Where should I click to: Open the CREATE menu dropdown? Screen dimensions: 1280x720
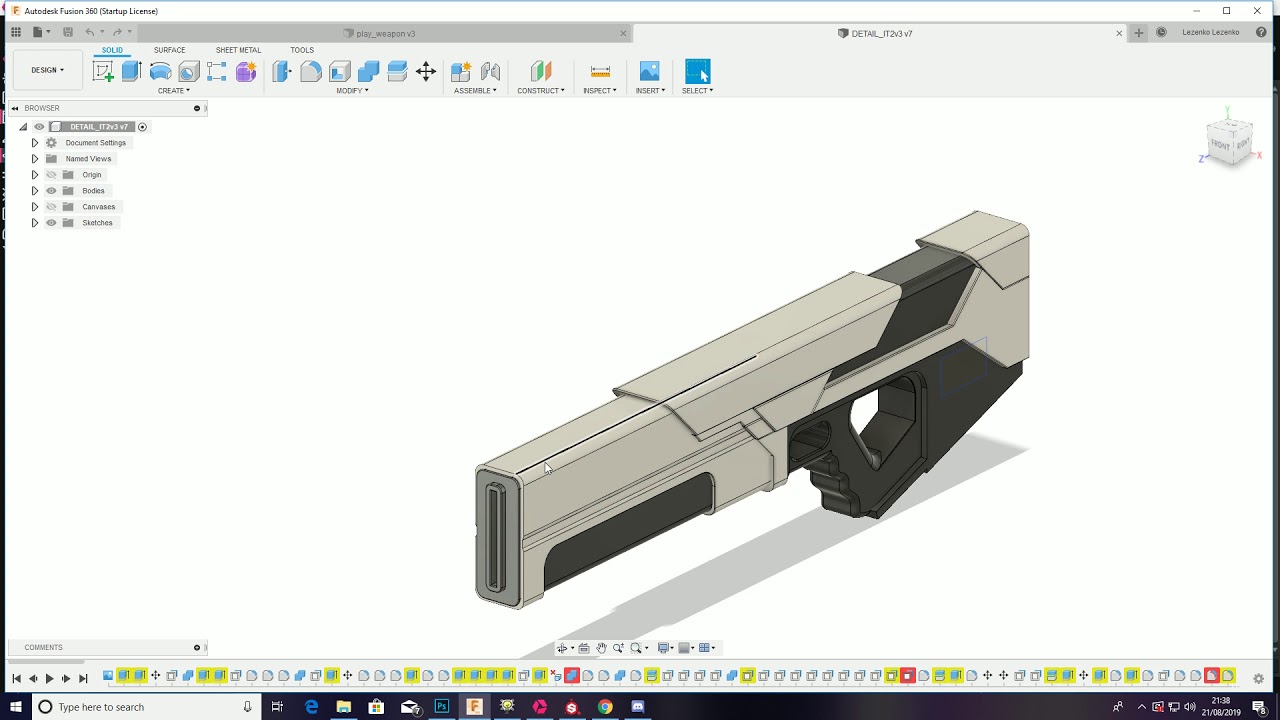(x=174, y=91)
